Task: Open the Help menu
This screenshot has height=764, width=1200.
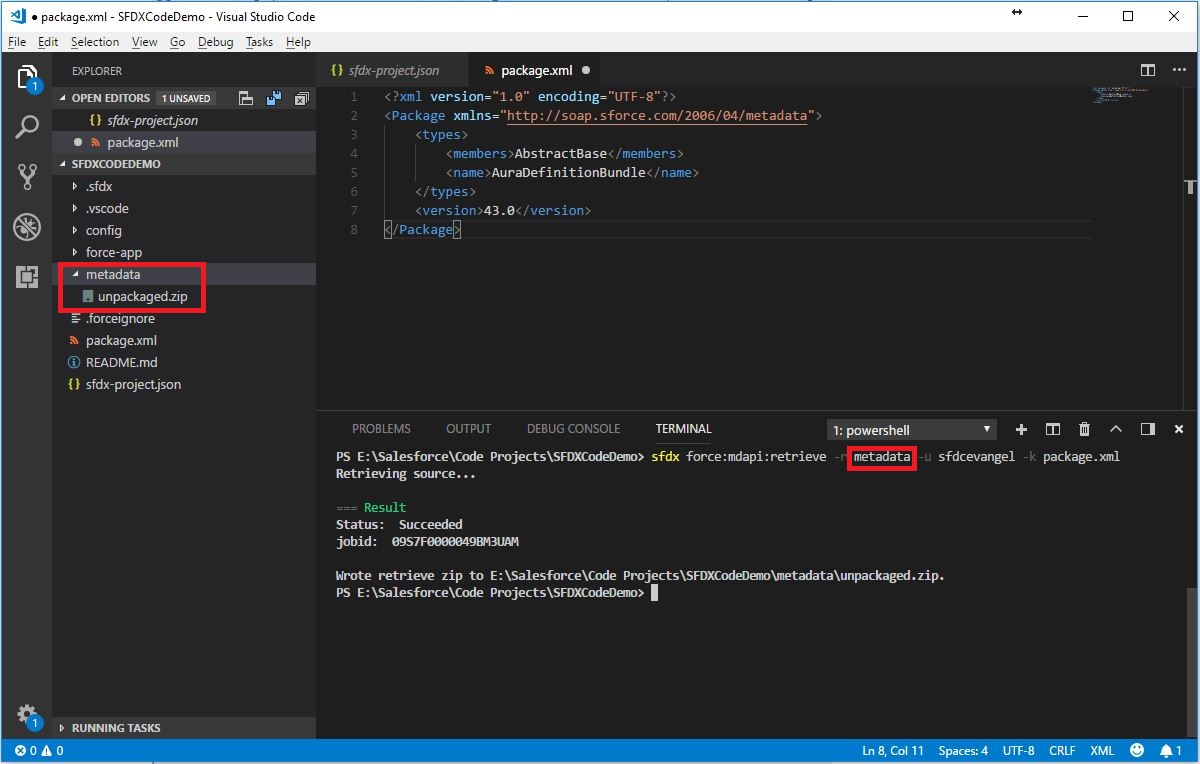Action: click(298, 42)
